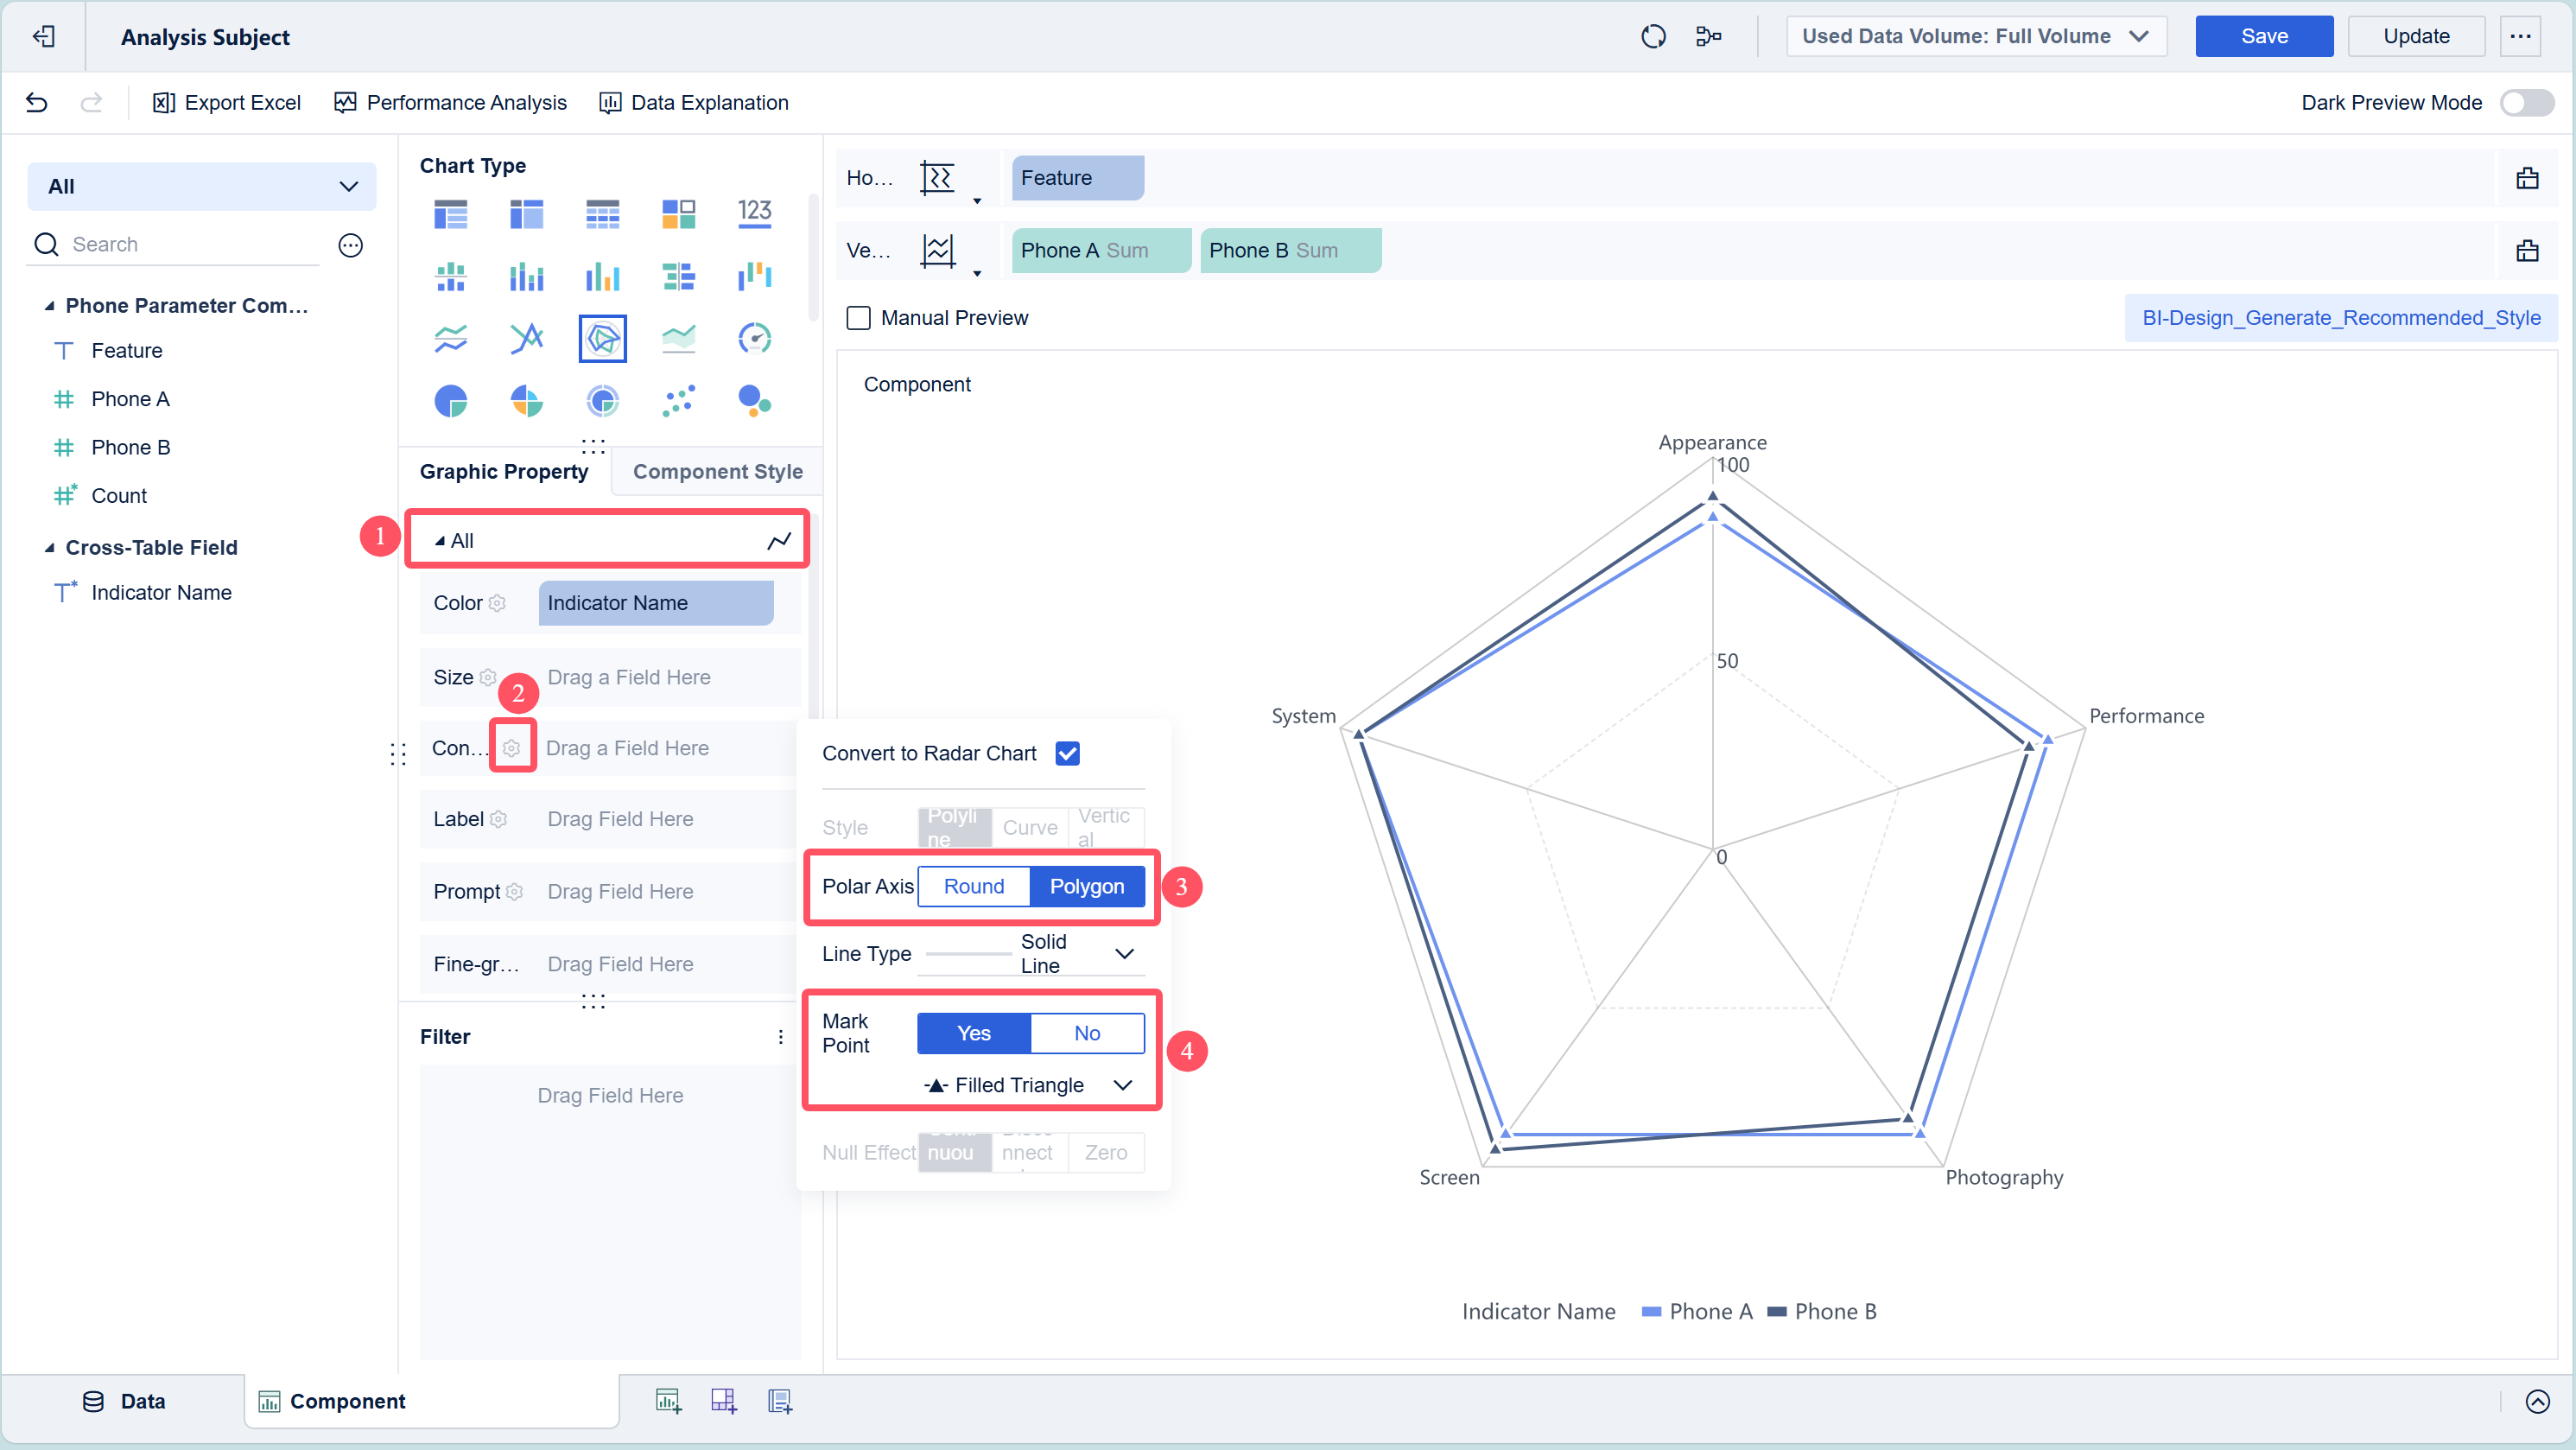Open Color property settings gear

click(497, 603)
